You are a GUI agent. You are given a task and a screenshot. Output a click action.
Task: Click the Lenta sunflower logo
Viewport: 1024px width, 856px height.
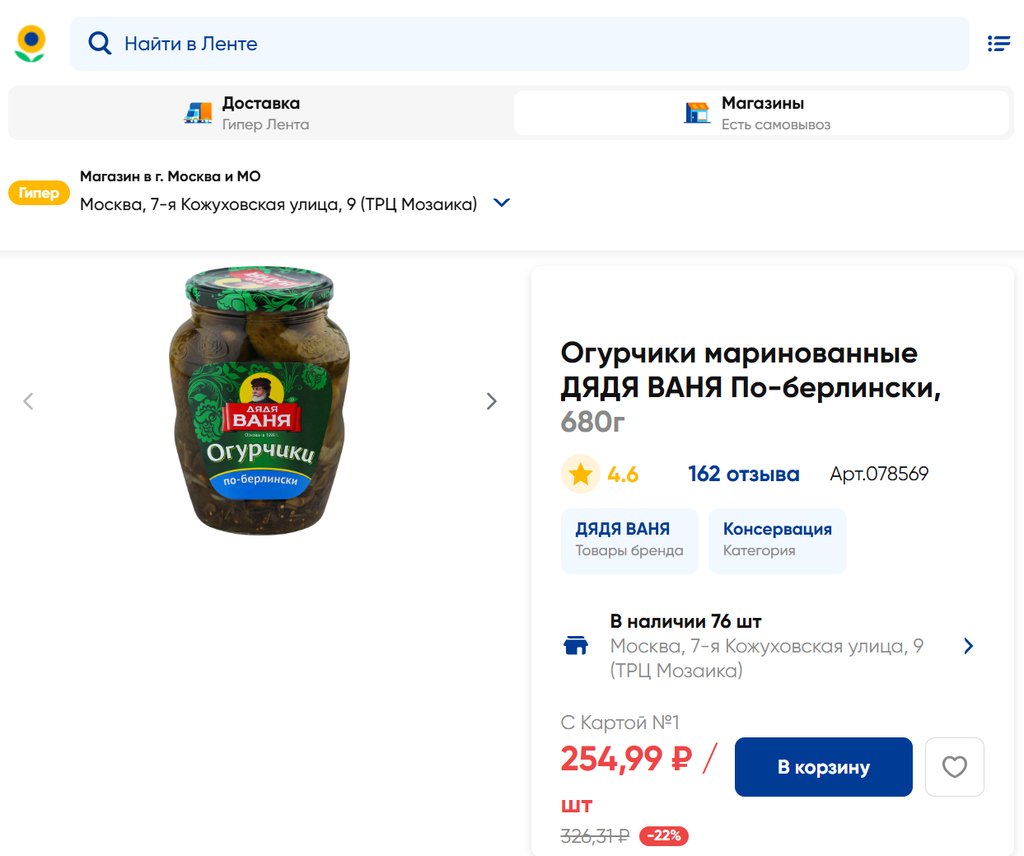31,44
